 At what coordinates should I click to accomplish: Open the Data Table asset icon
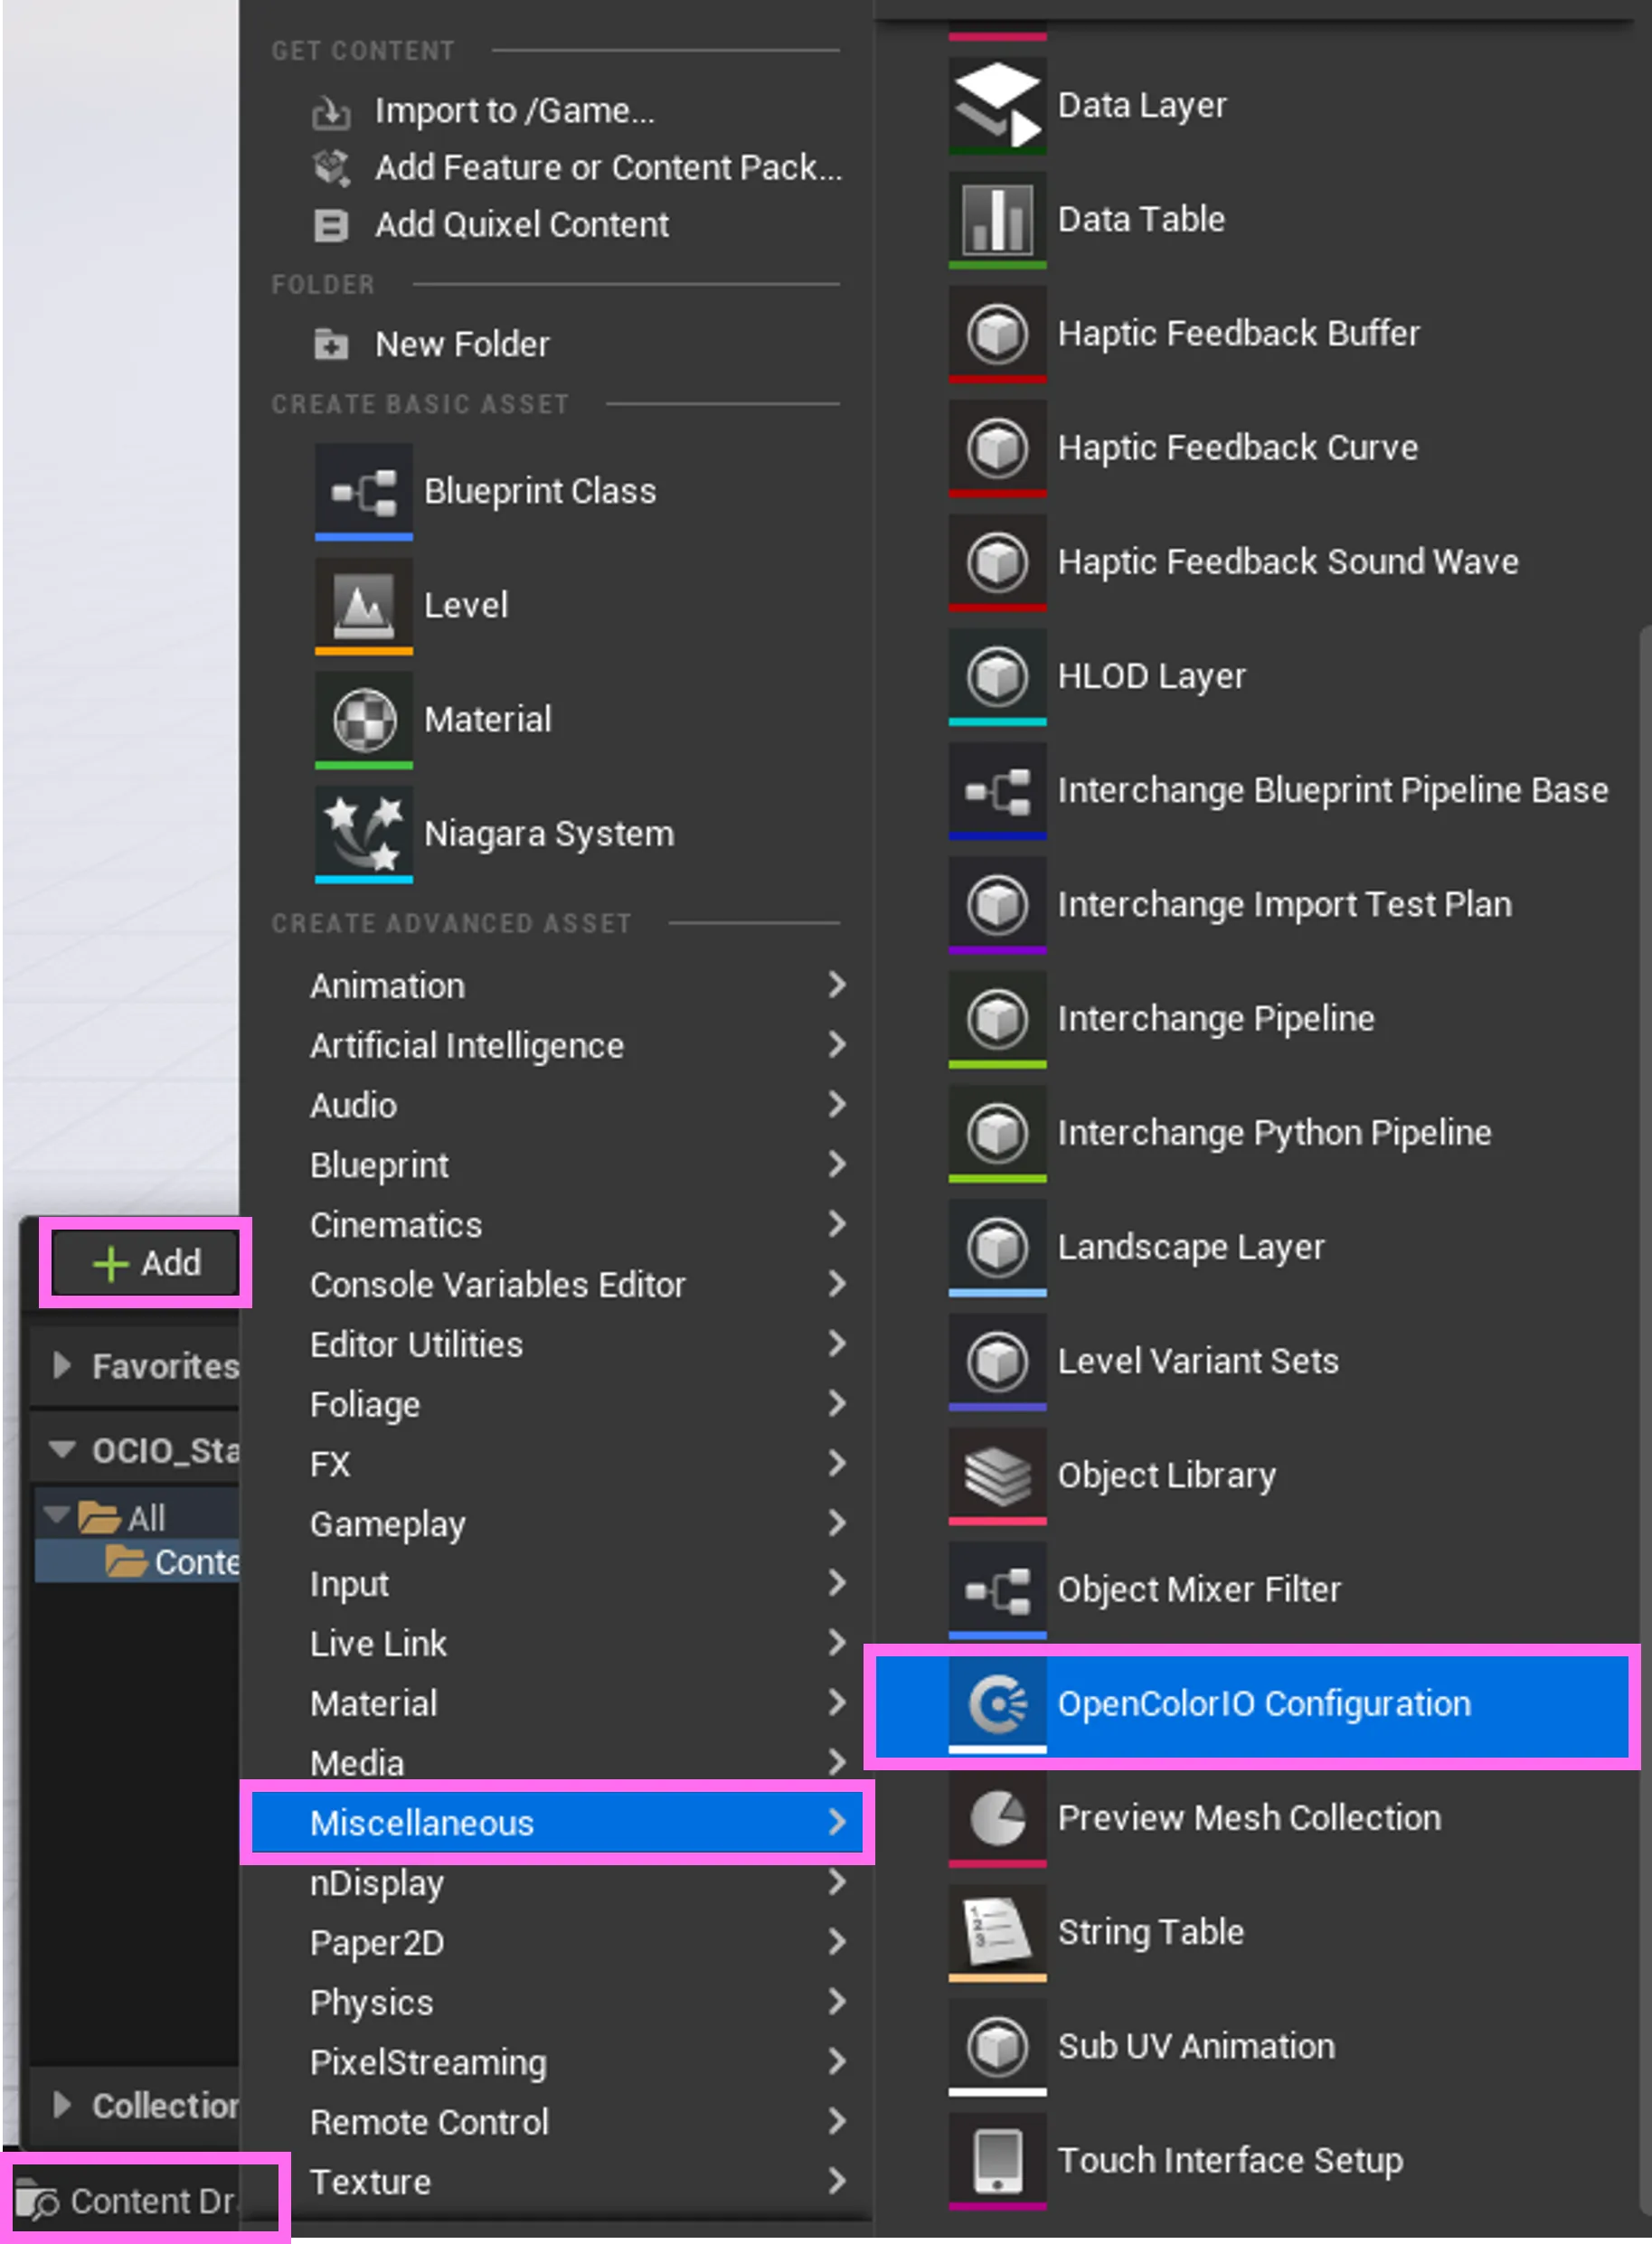coord(997,219)
